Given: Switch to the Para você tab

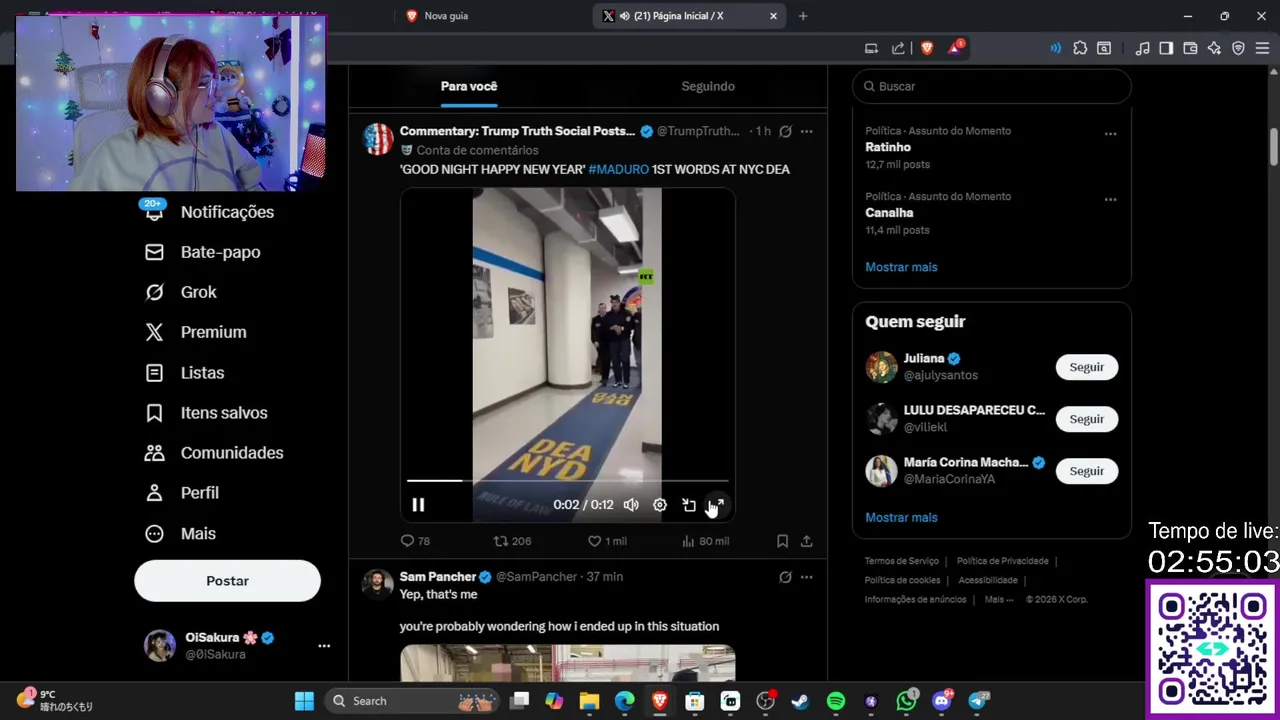Looking at the screenshot, I should tap(468, 86).
